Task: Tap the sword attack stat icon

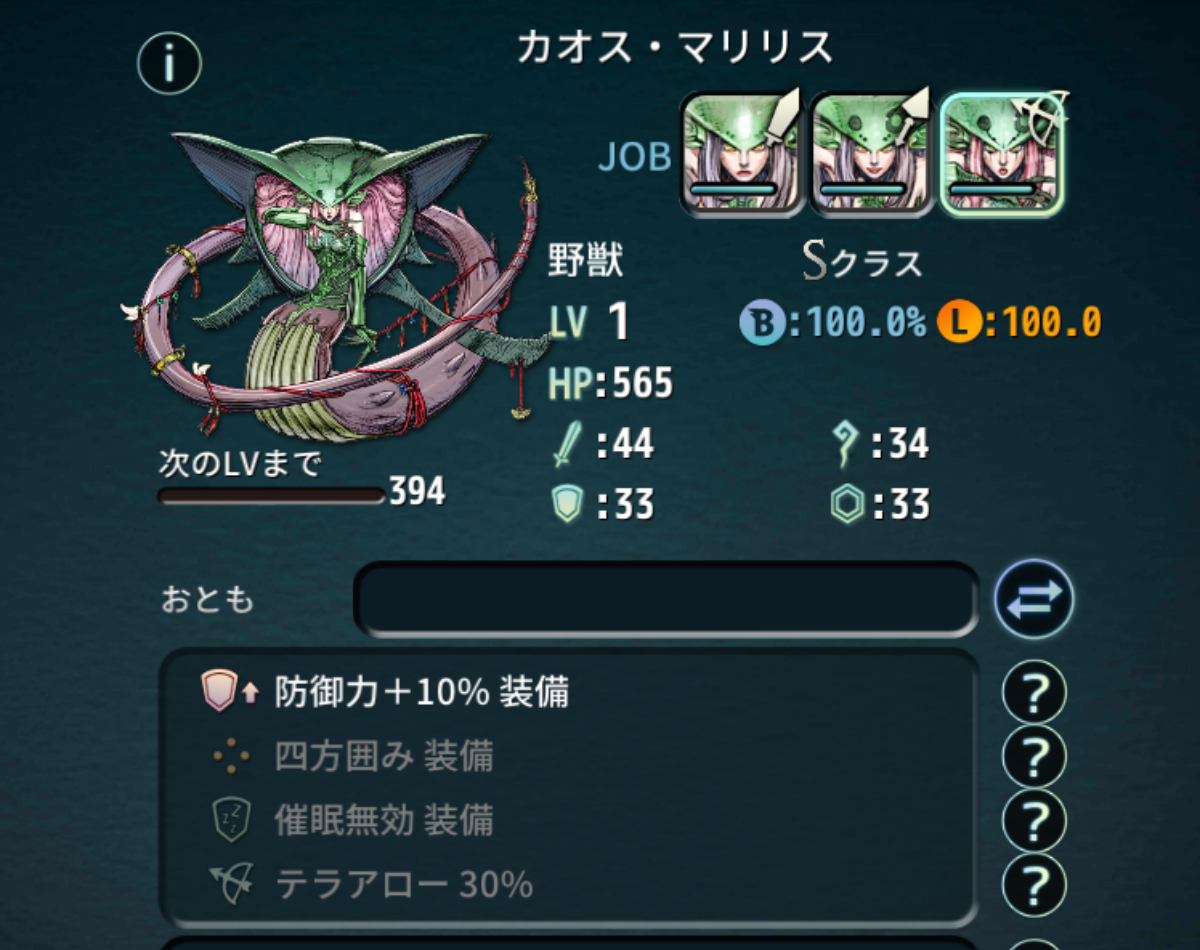Action: click(566, 444)
